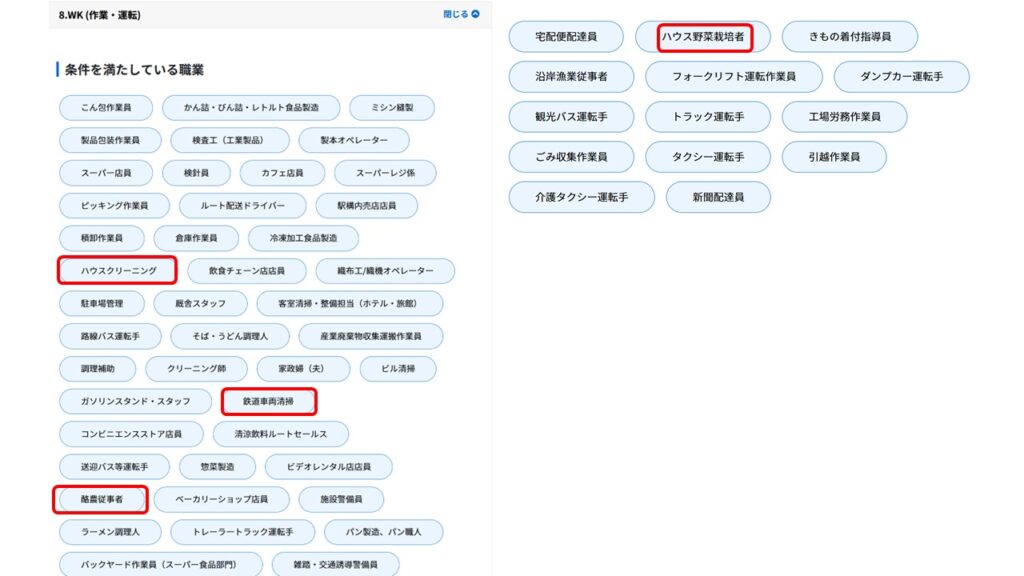Open the 宅配便配達員 occupation link
Viewport: 1024px width, 576px height.
pos(566,37)
